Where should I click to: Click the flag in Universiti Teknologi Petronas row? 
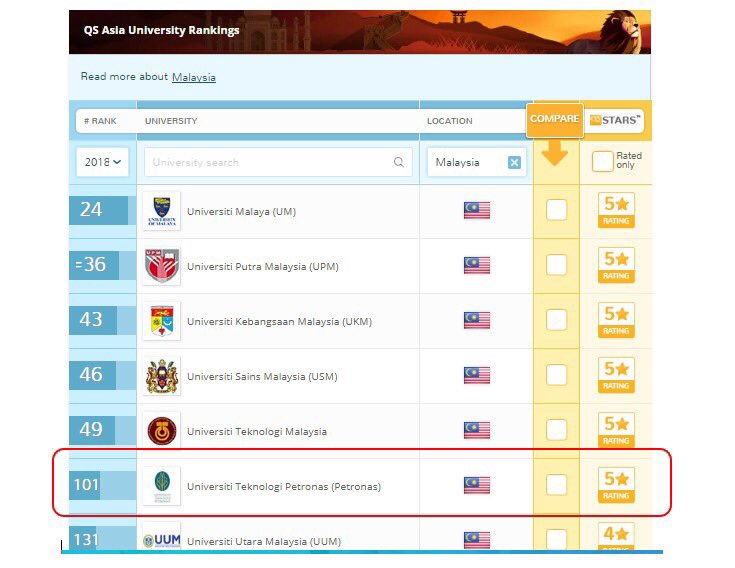pos(477,485)
